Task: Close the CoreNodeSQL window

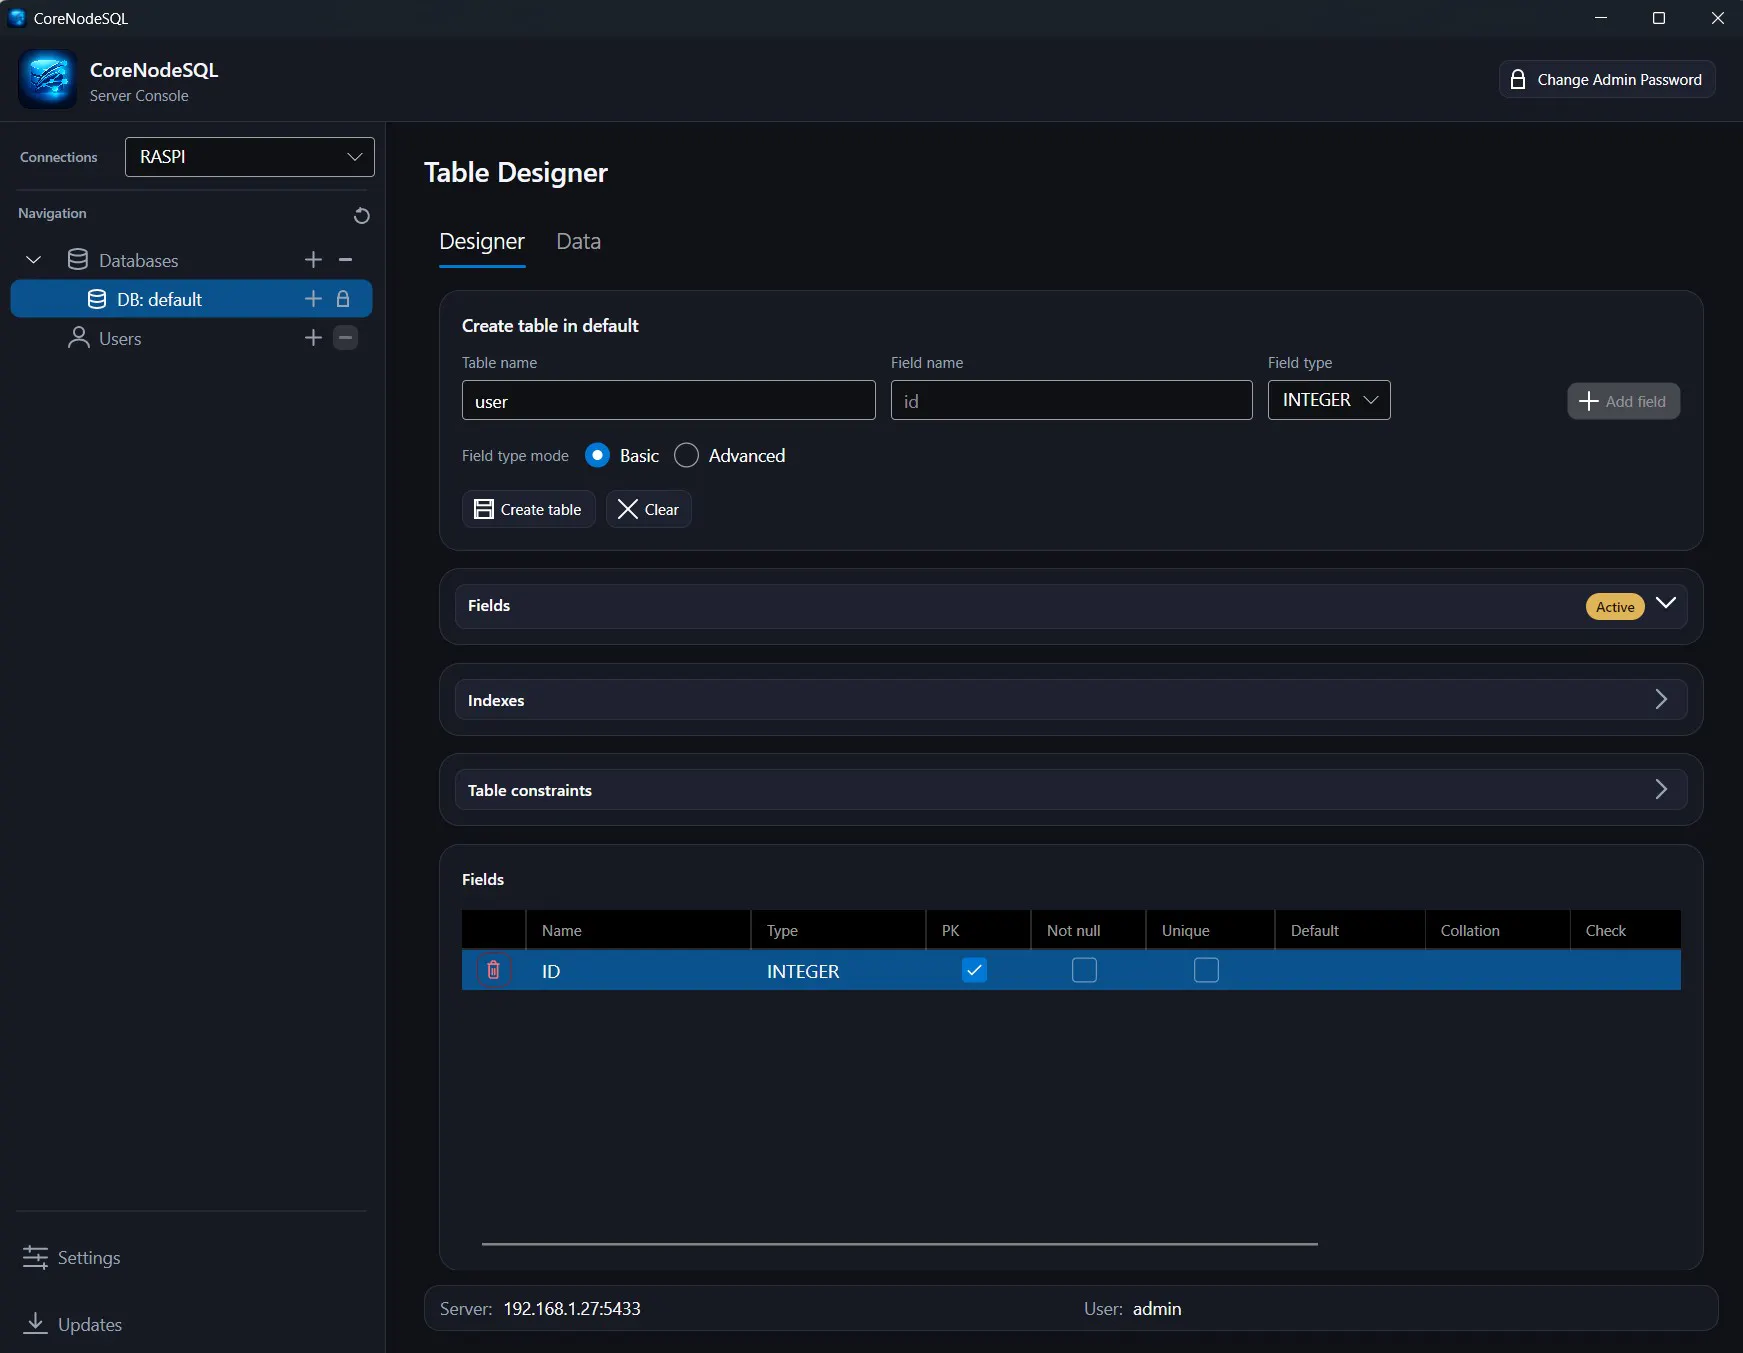Action: coord(1717,18)
